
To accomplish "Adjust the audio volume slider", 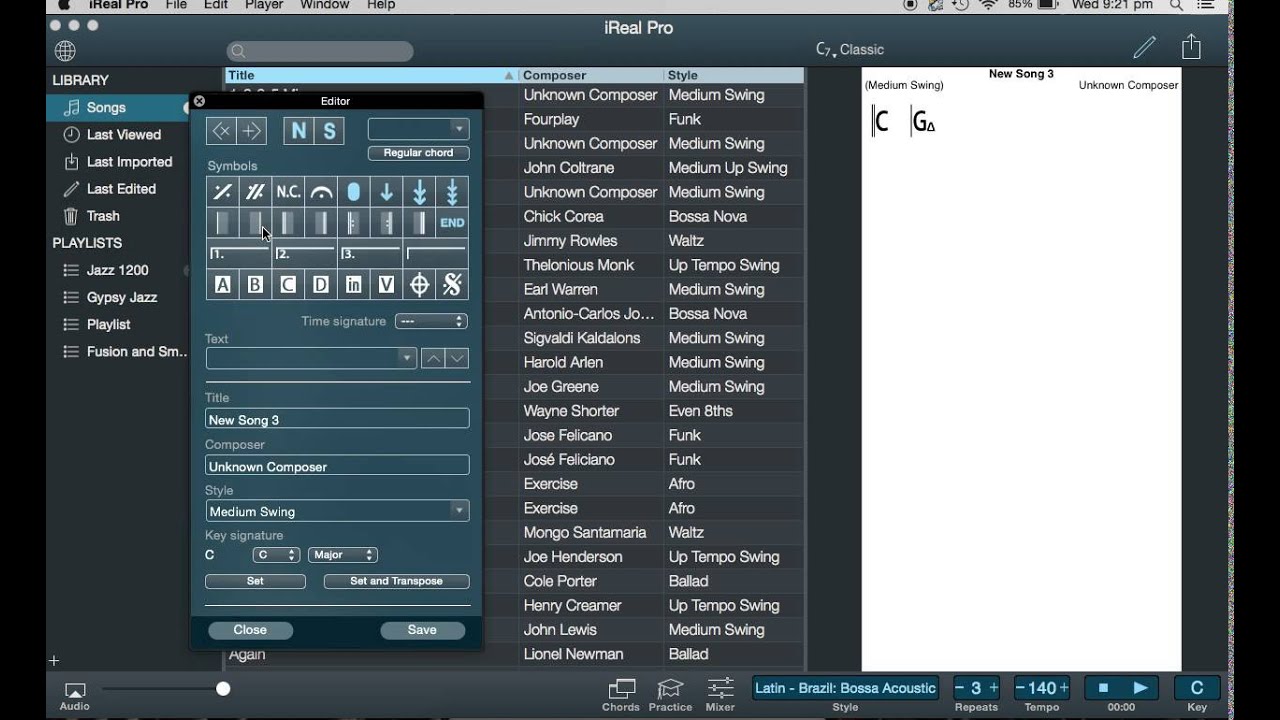I will coord(223,688).
